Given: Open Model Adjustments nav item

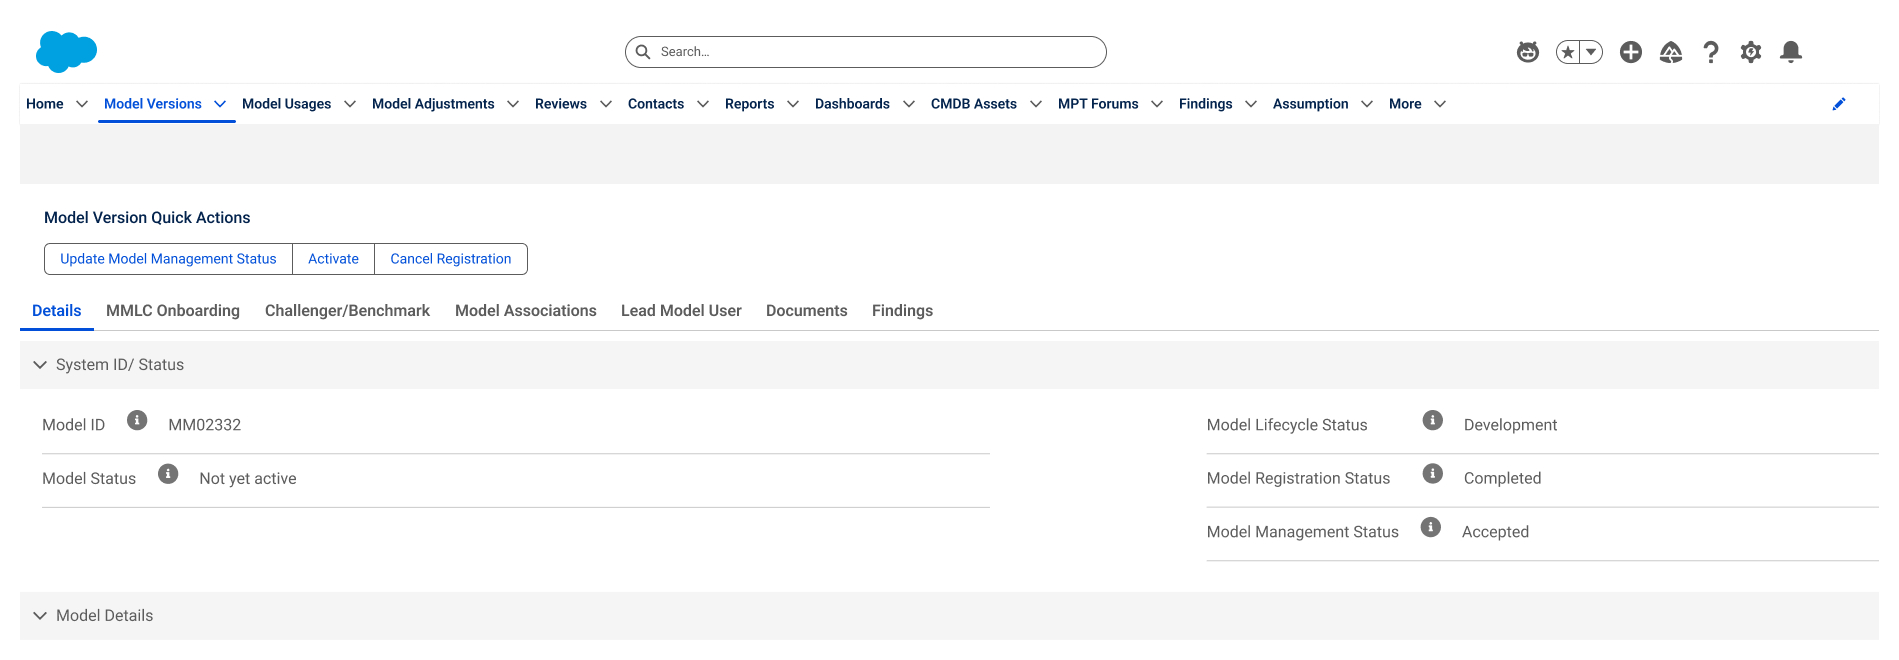Looking at the screenshot, I should click(x=433, y=104).
